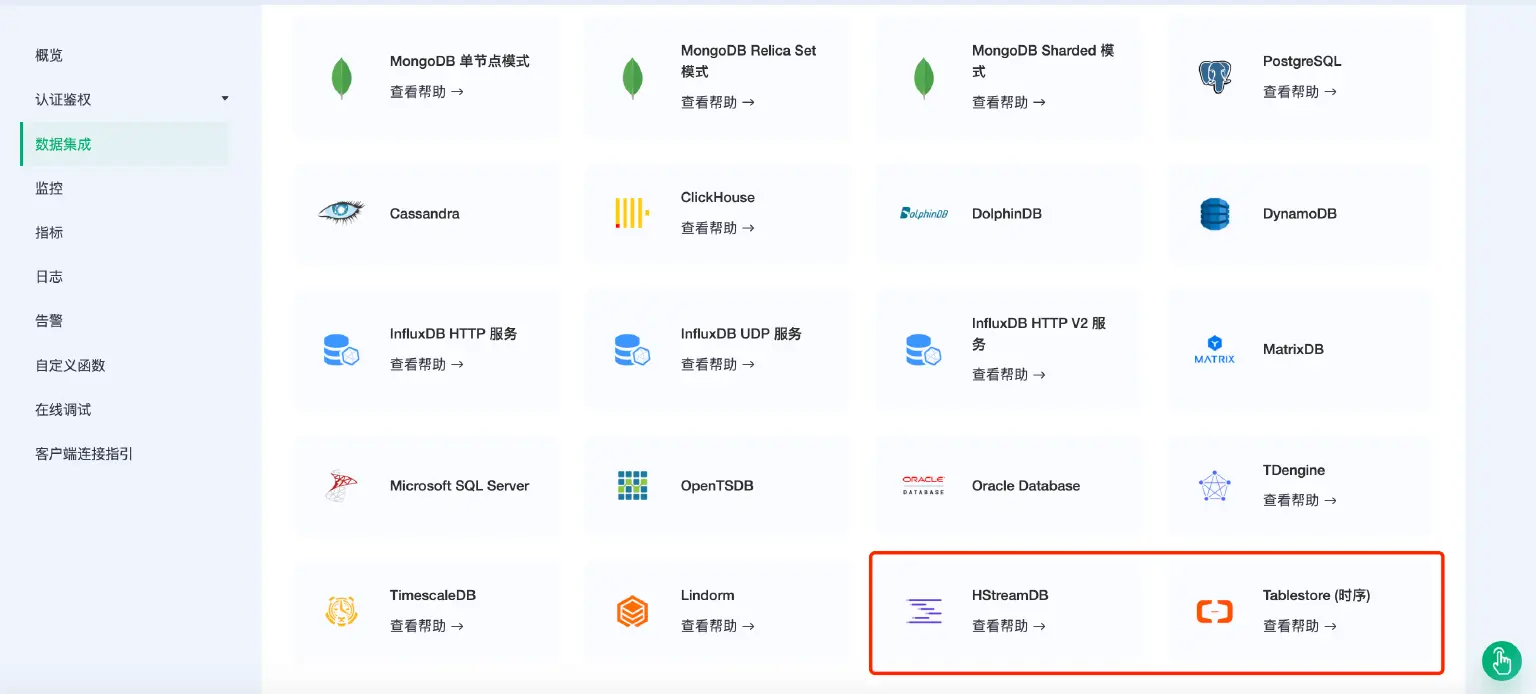
Task: Click the Cassandra eye icon
Action: coord(341,213)
